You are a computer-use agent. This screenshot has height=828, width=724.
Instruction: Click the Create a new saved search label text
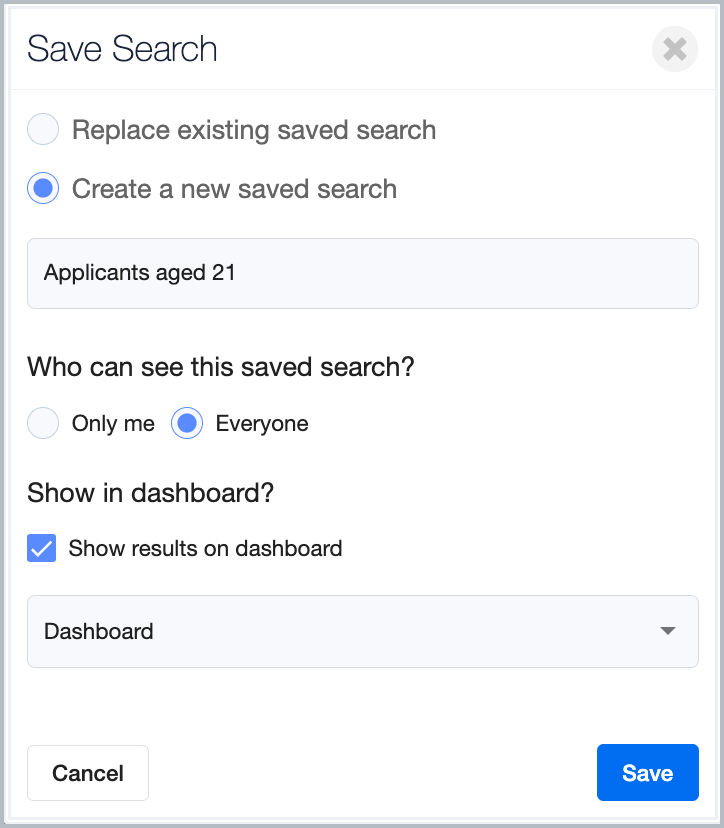(x=234, y=189)
